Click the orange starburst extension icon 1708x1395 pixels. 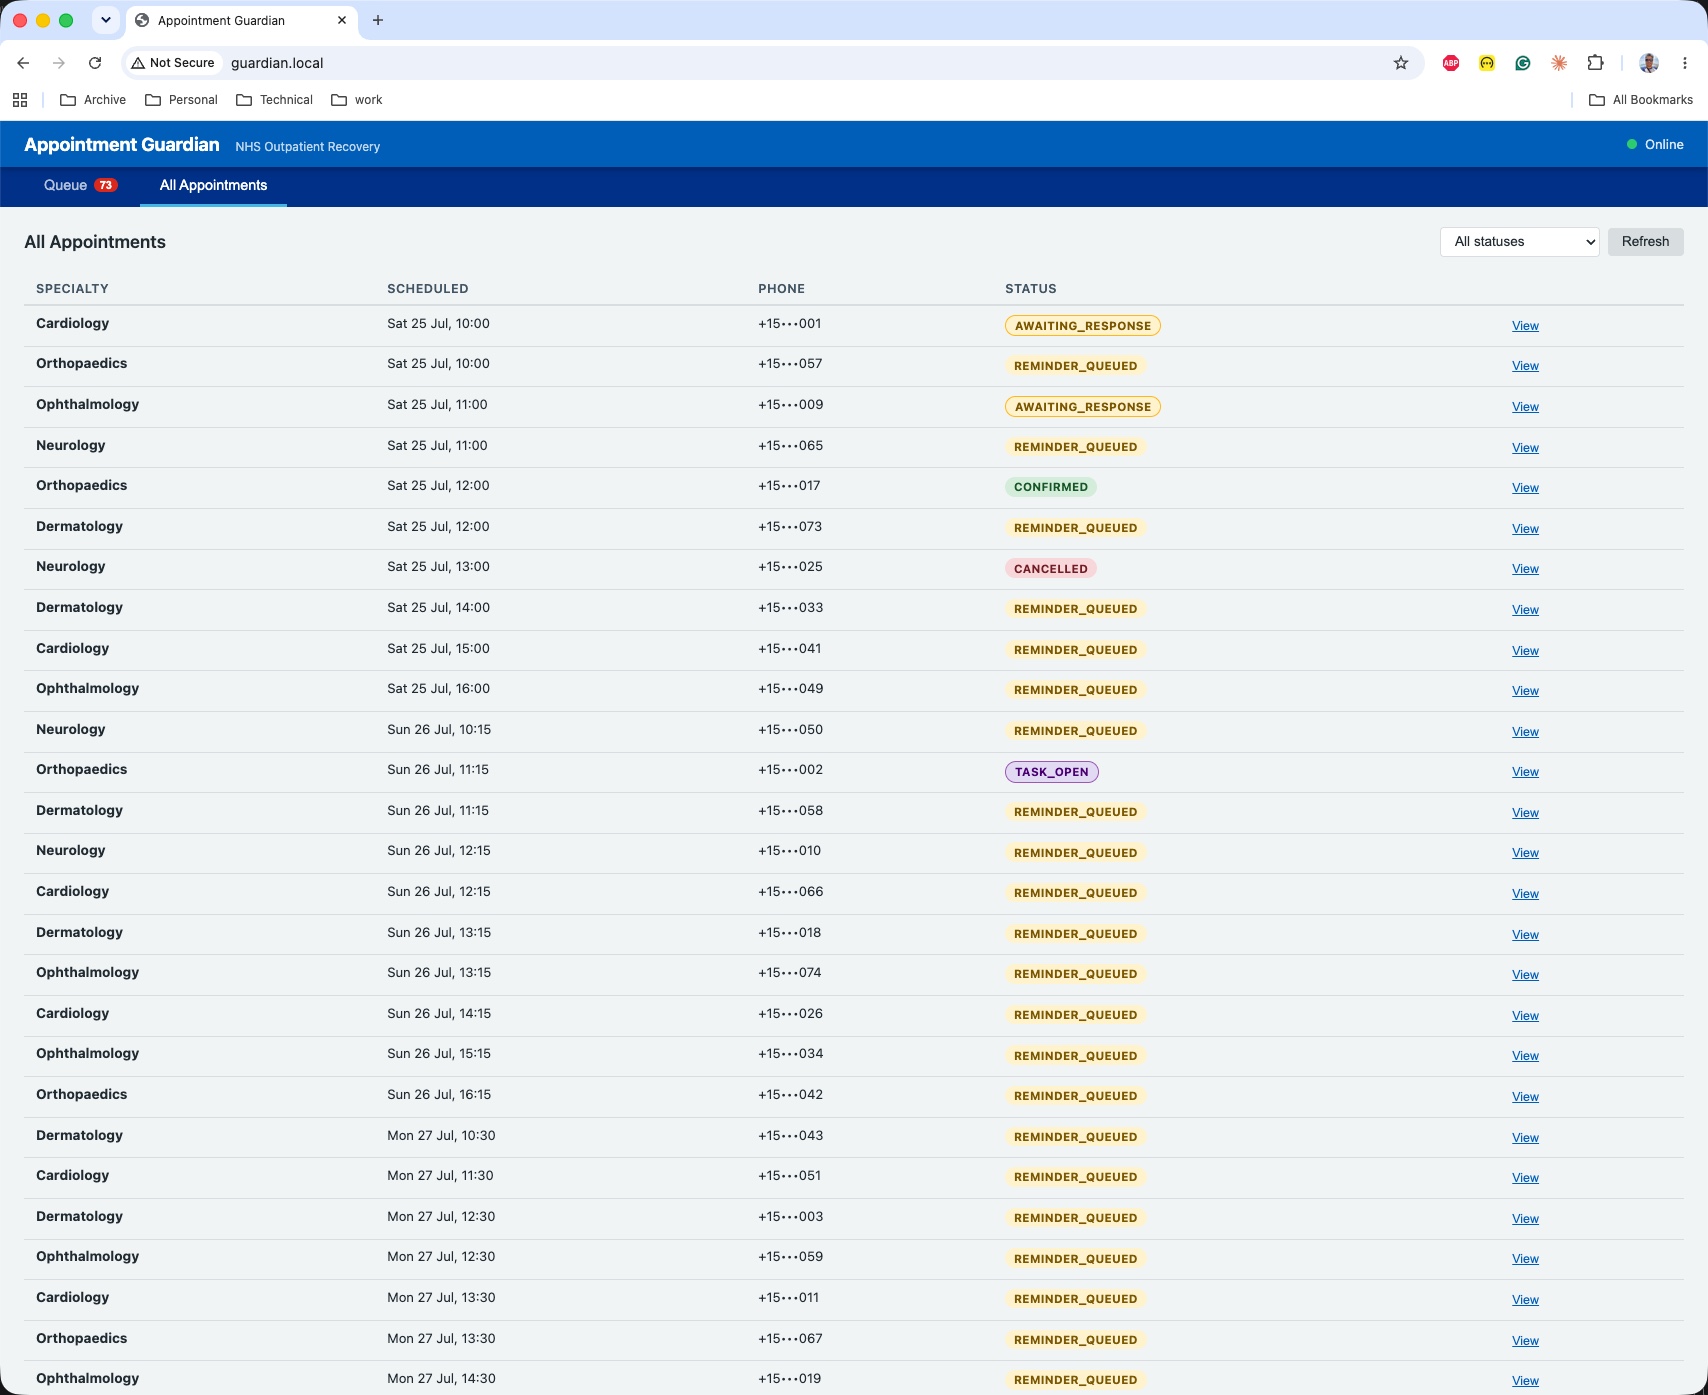tap(1559, 63)
